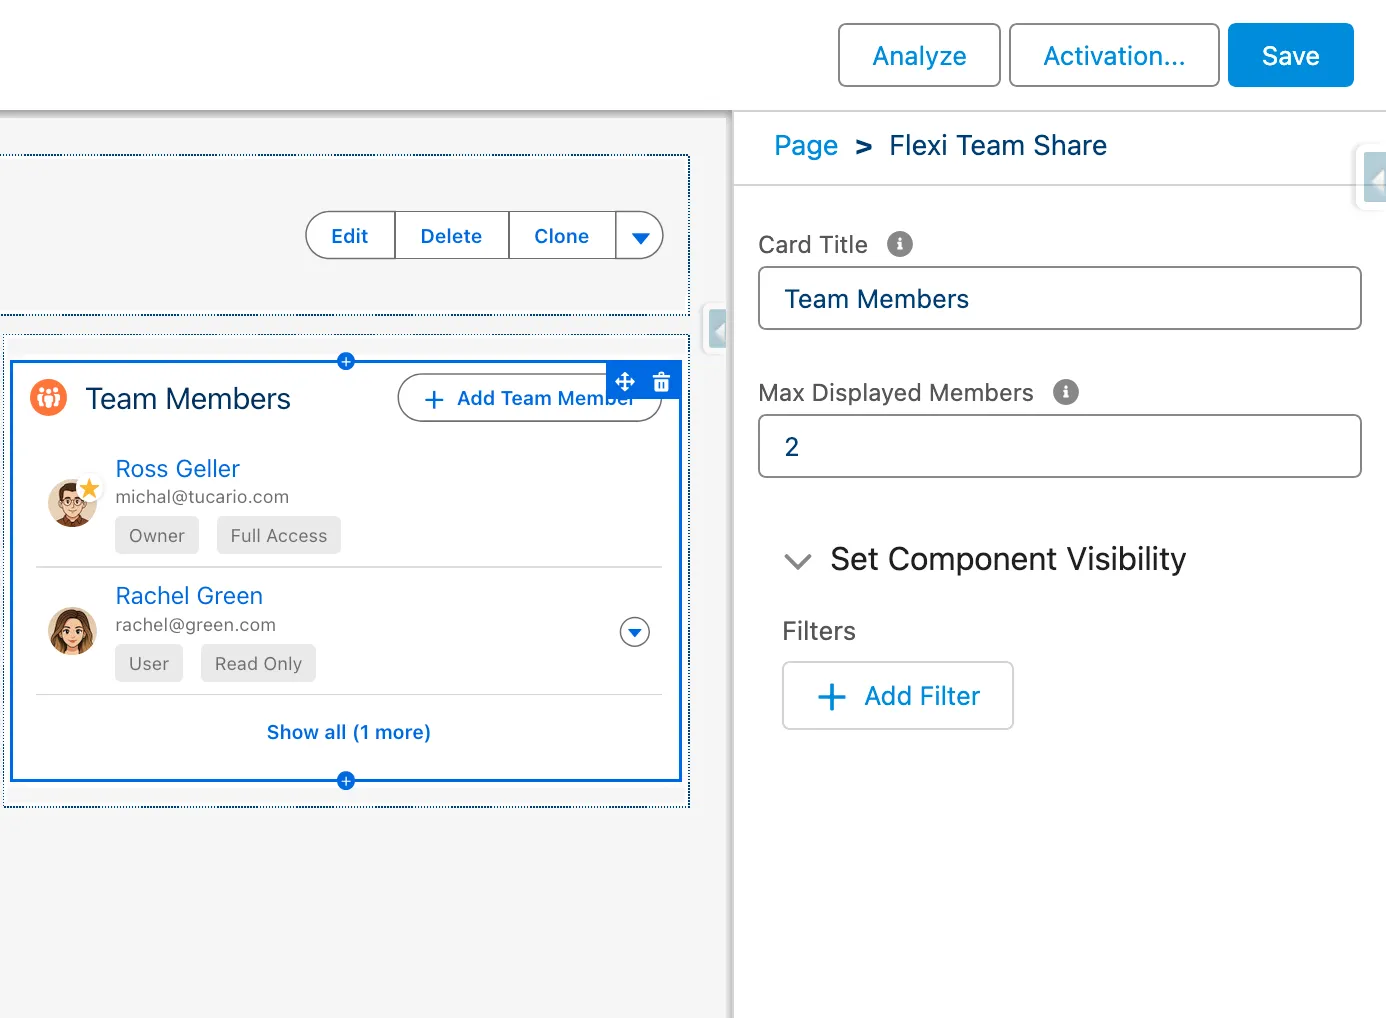Add a component visibility filter

pos(897,695)
